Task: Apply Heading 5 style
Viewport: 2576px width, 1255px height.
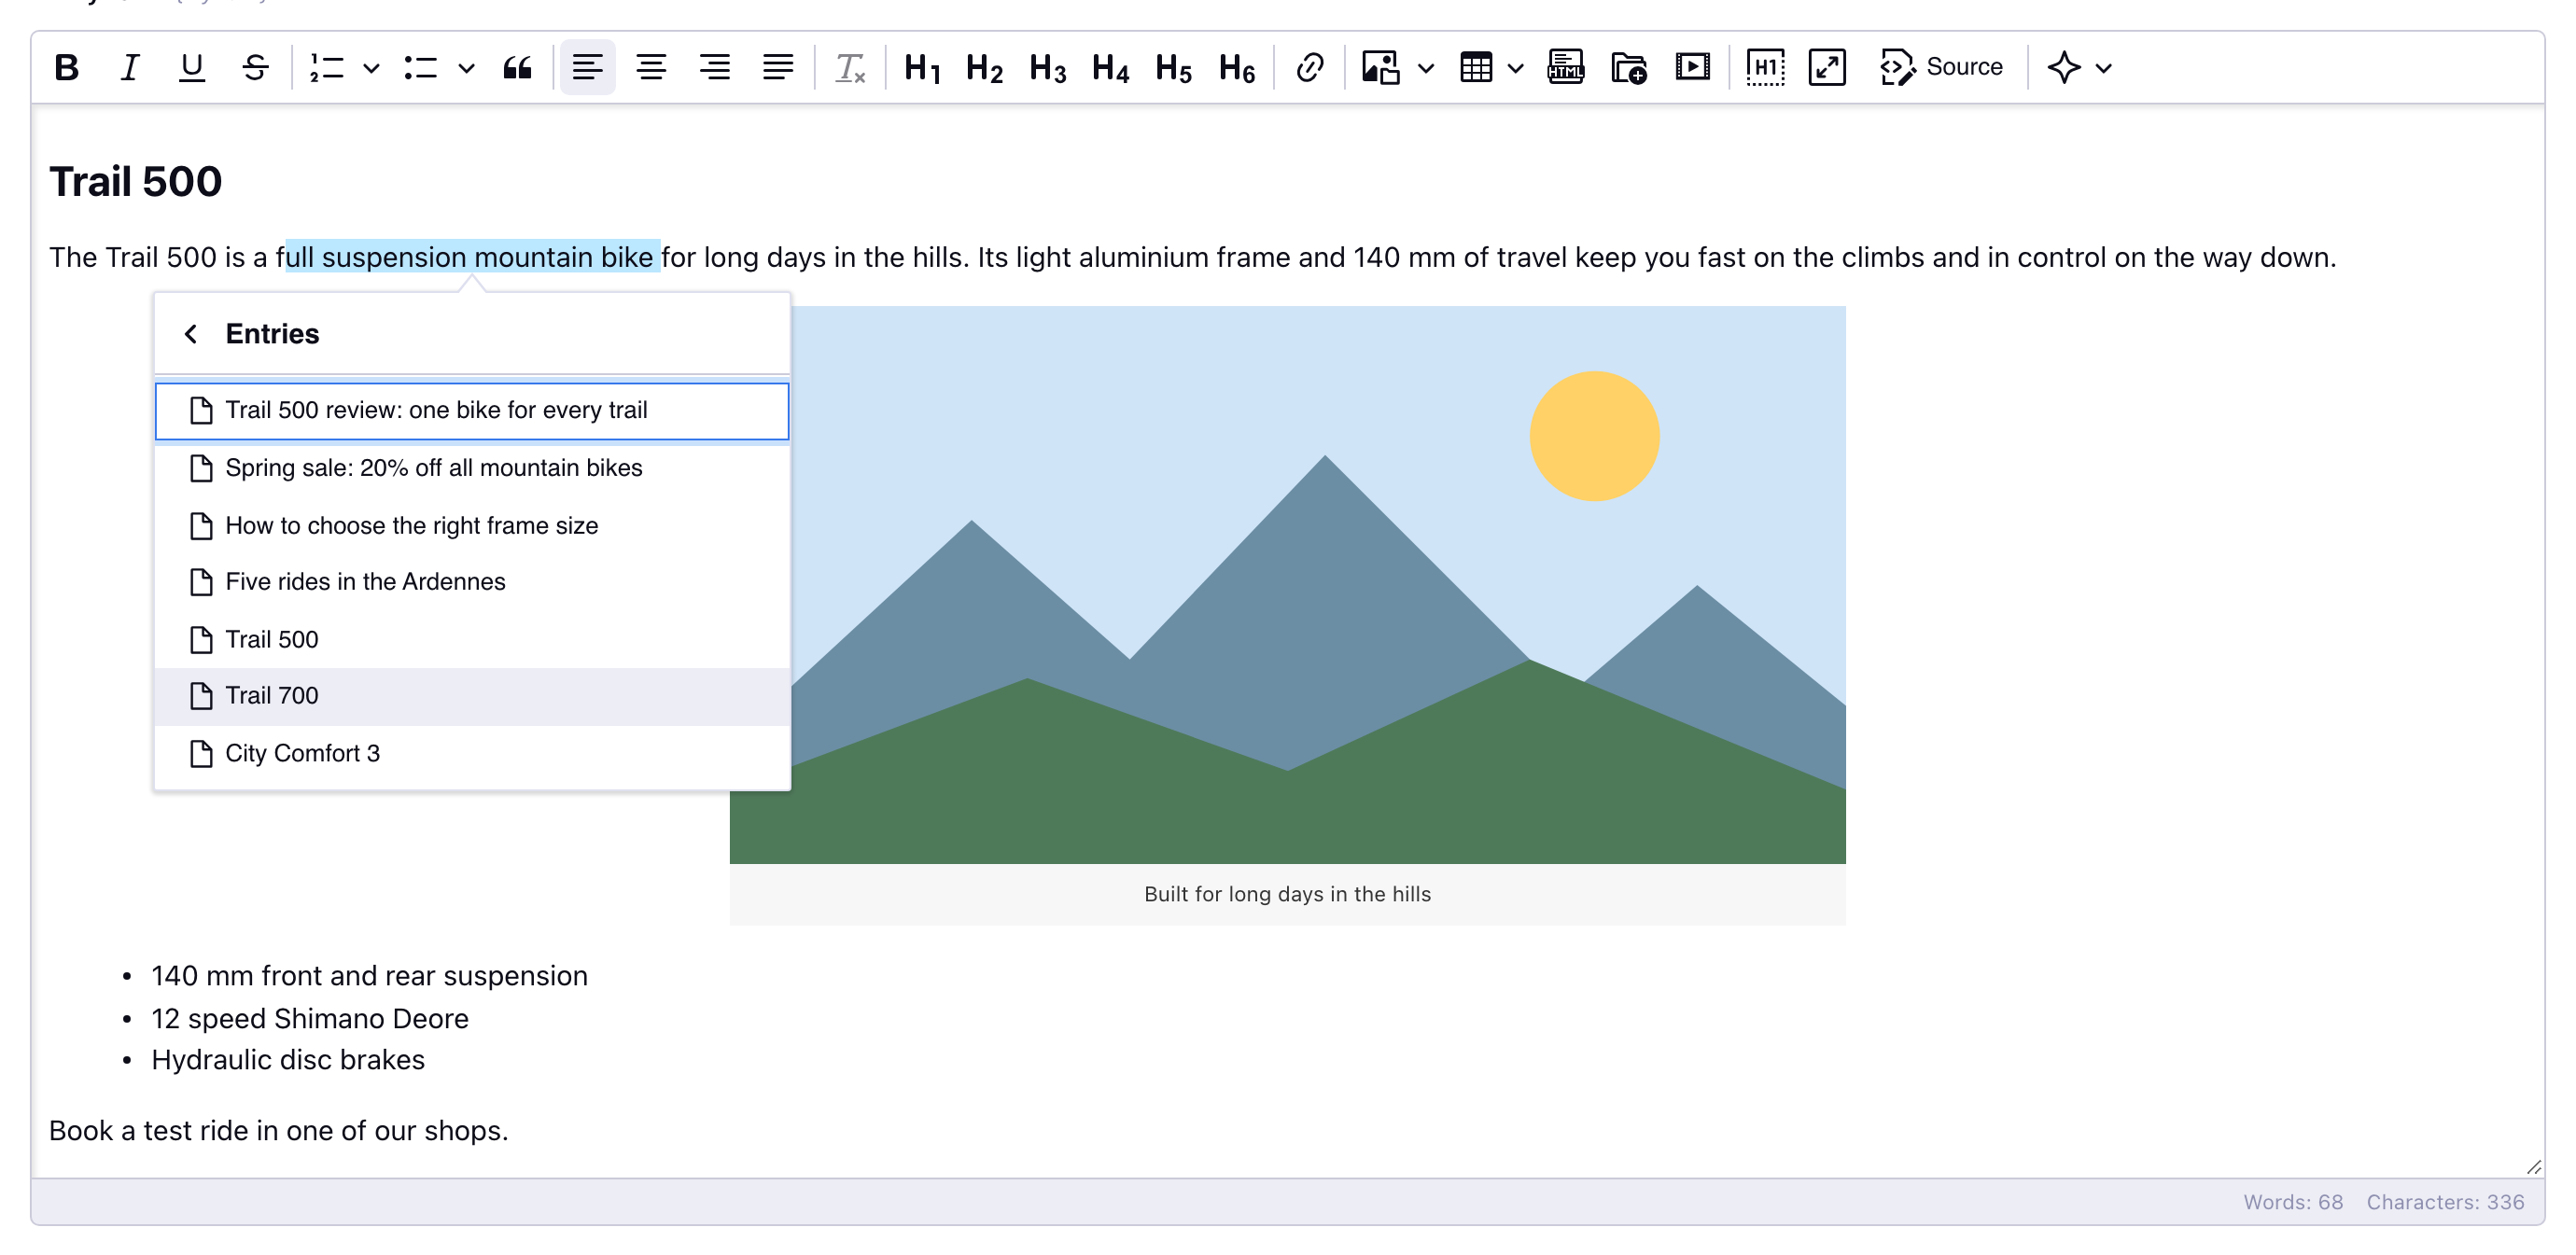Action: pos(1174,68)
